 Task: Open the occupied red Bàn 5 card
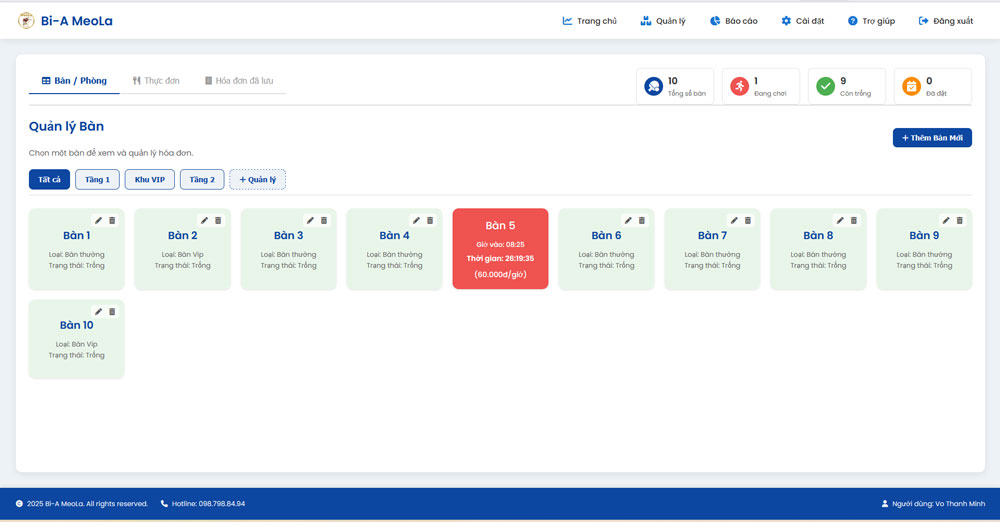click(500, 250)
